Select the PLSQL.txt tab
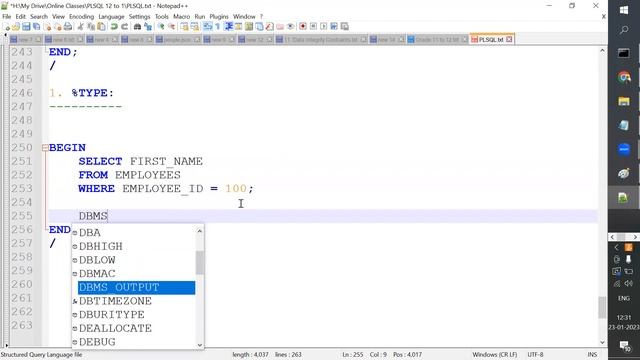The image size is (640, 360). pos(491,40)
